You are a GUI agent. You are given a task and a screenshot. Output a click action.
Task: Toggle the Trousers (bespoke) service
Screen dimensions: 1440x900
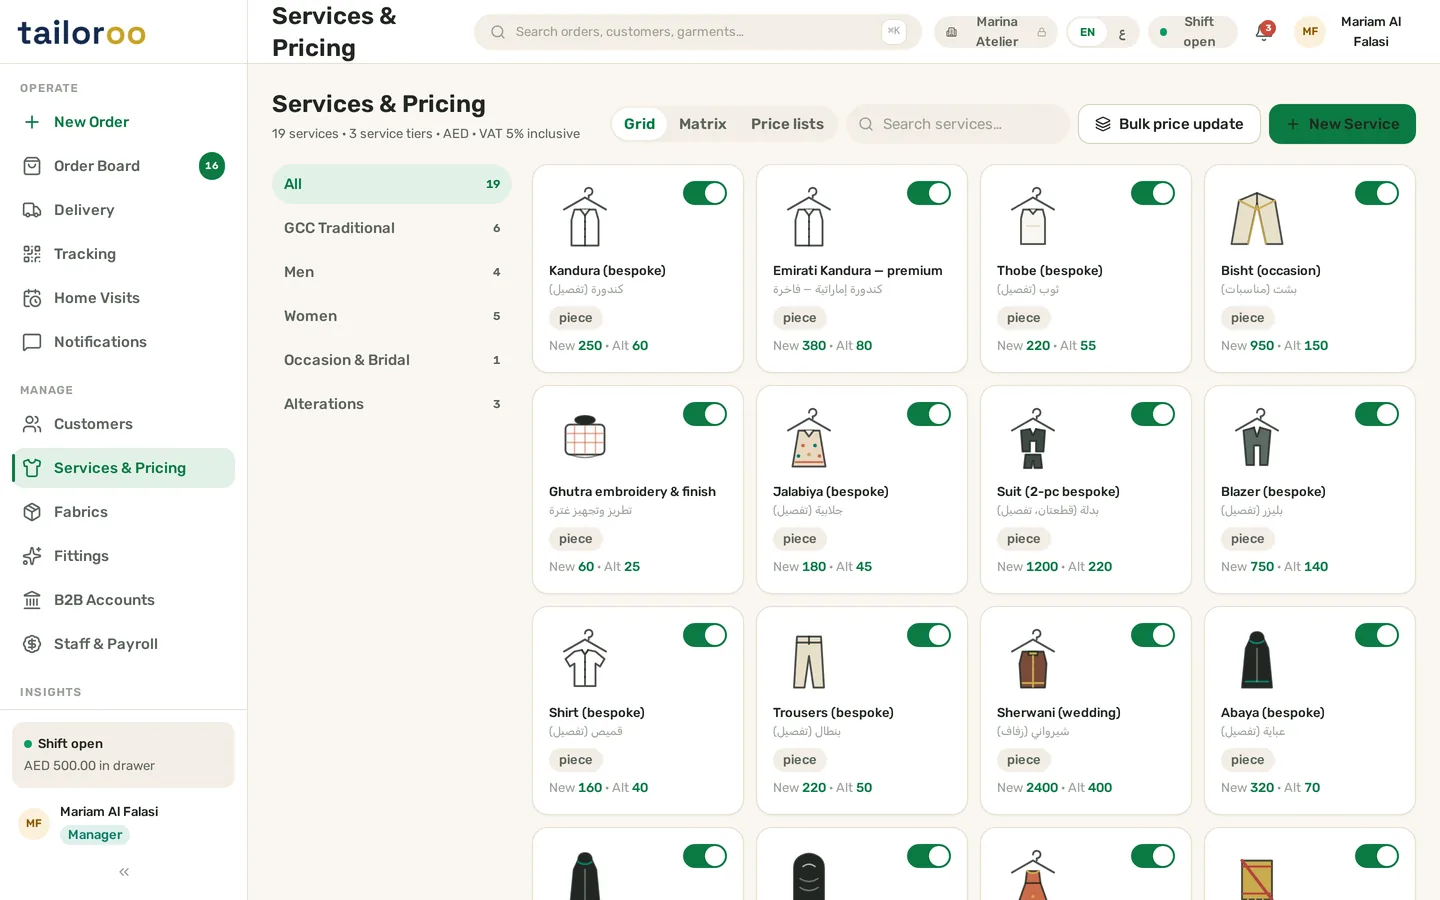(x=929, y=635)
